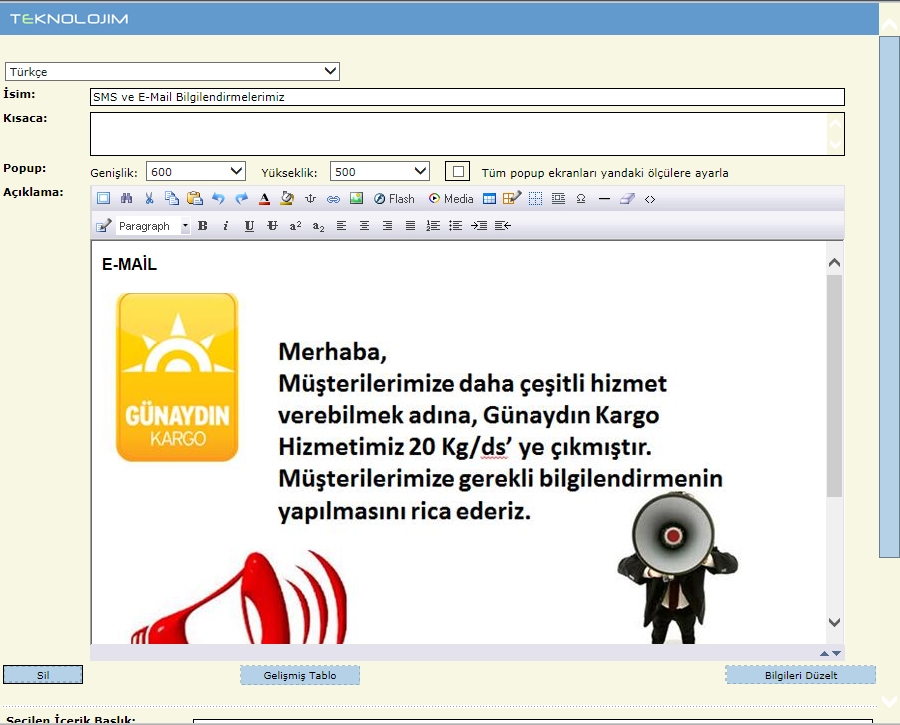
Task: Apply superscript formatting
Action: pyautogui.click(x=295, y=226)
